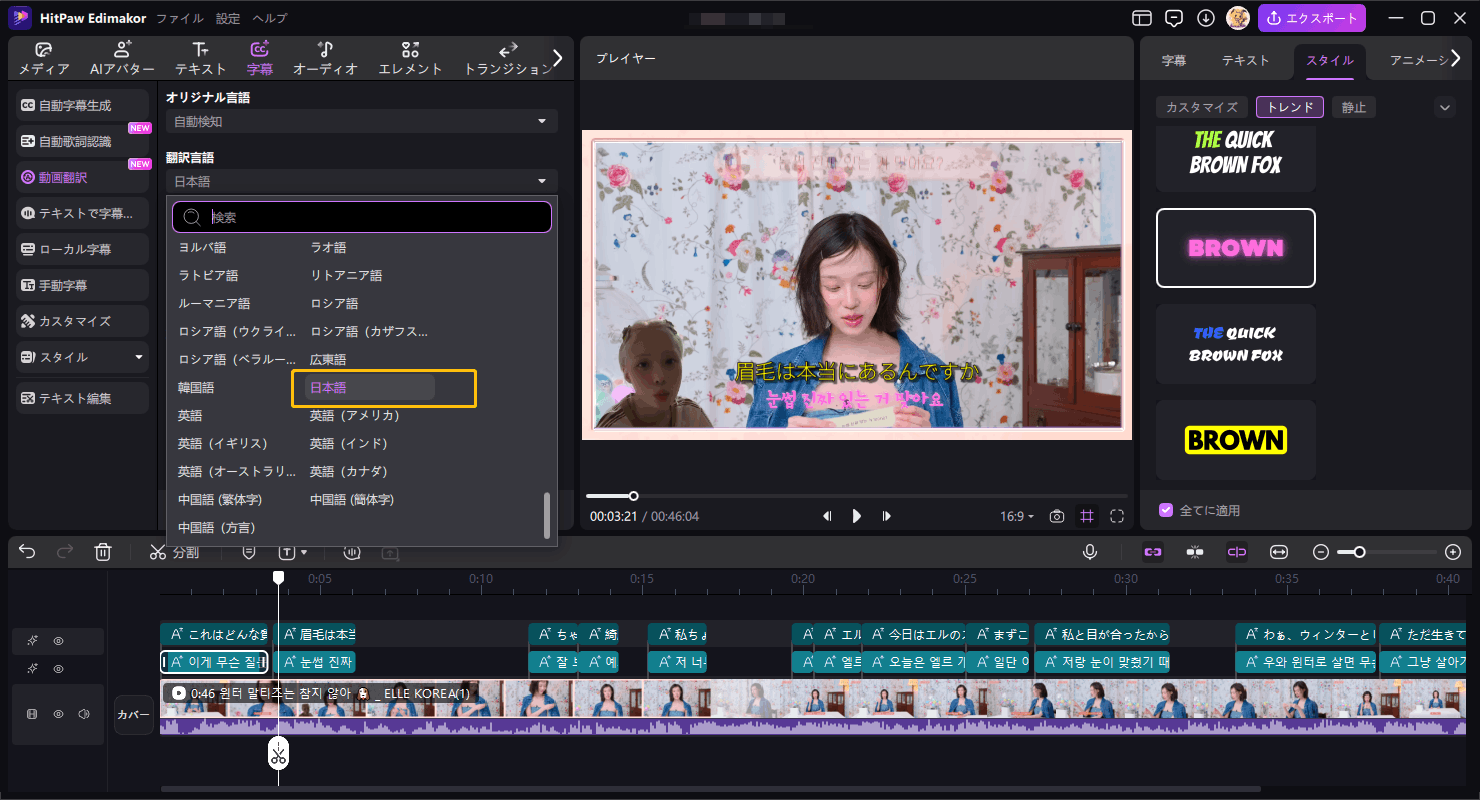Open the 自動字幕生成 (auto subtitle) tool
The image size is (1480, 800).
pyautogui.click(x=81, y=104)
